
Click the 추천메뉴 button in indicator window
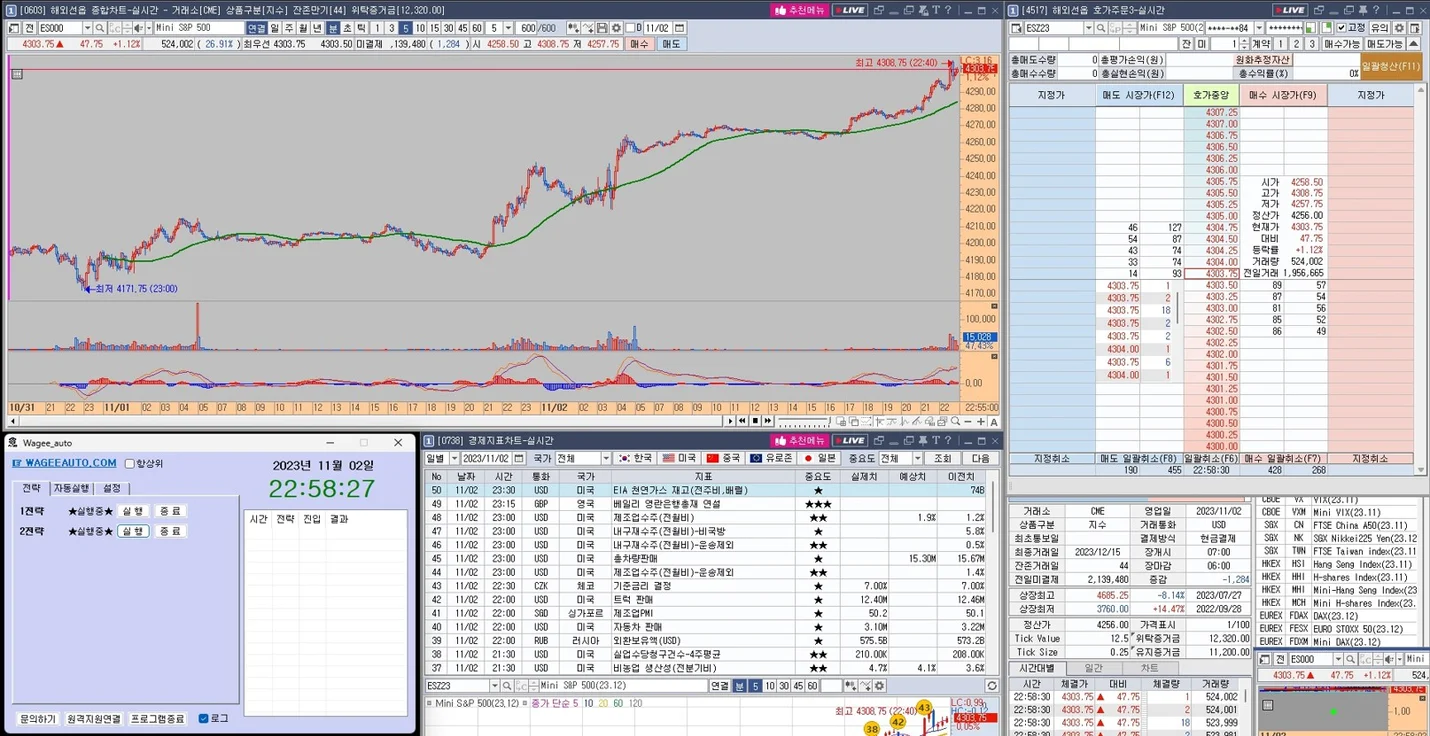point(799,440)
